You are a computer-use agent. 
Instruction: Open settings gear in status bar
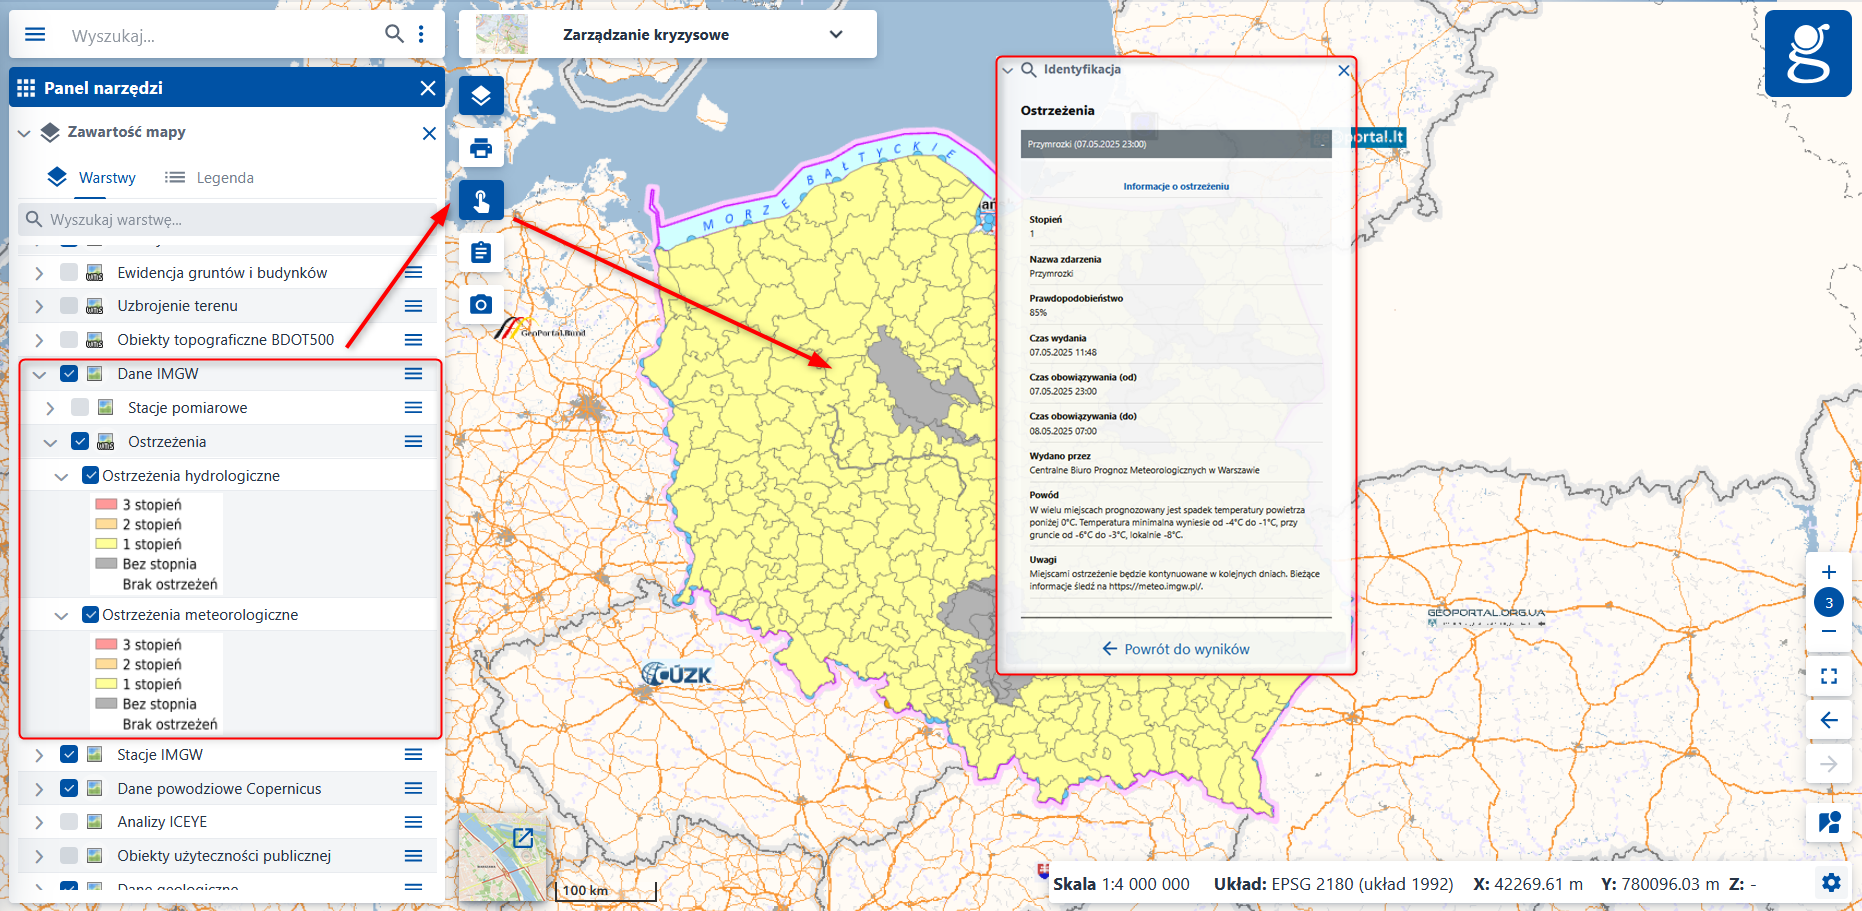coord(1830,882)
